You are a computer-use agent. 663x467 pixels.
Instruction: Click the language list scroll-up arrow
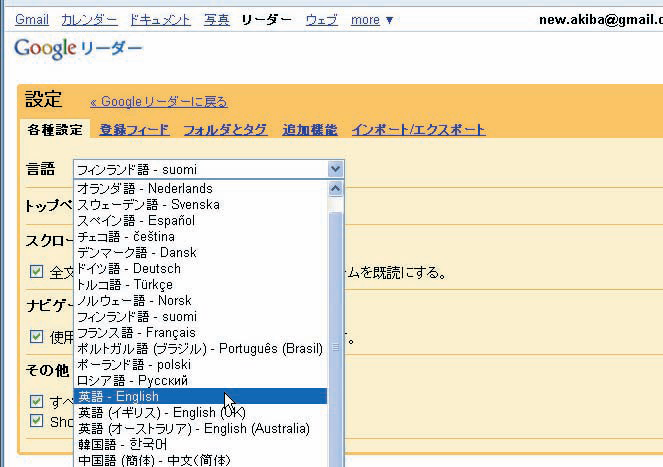tap(335, 189)
